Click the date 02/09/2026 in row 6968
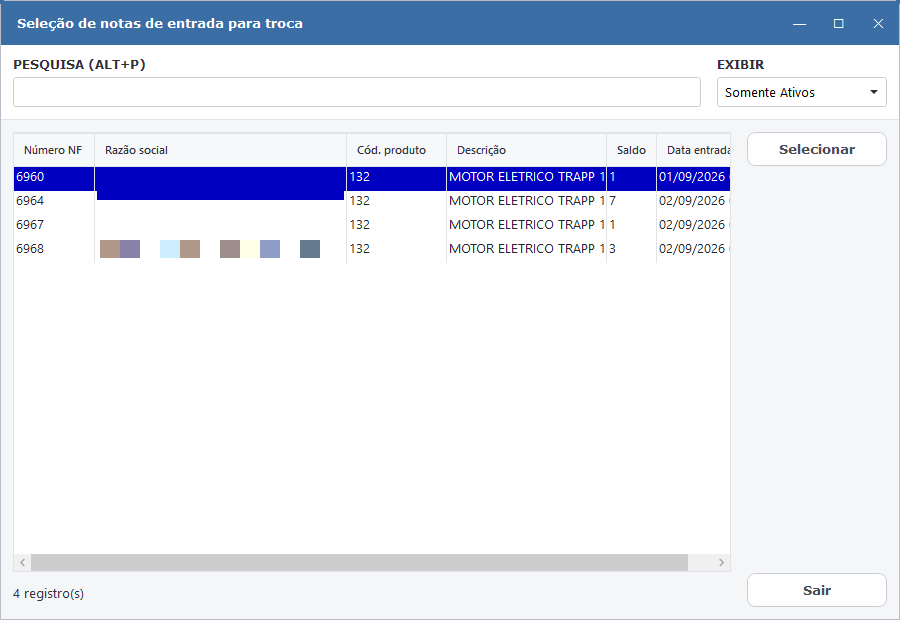 coord(692,249)
